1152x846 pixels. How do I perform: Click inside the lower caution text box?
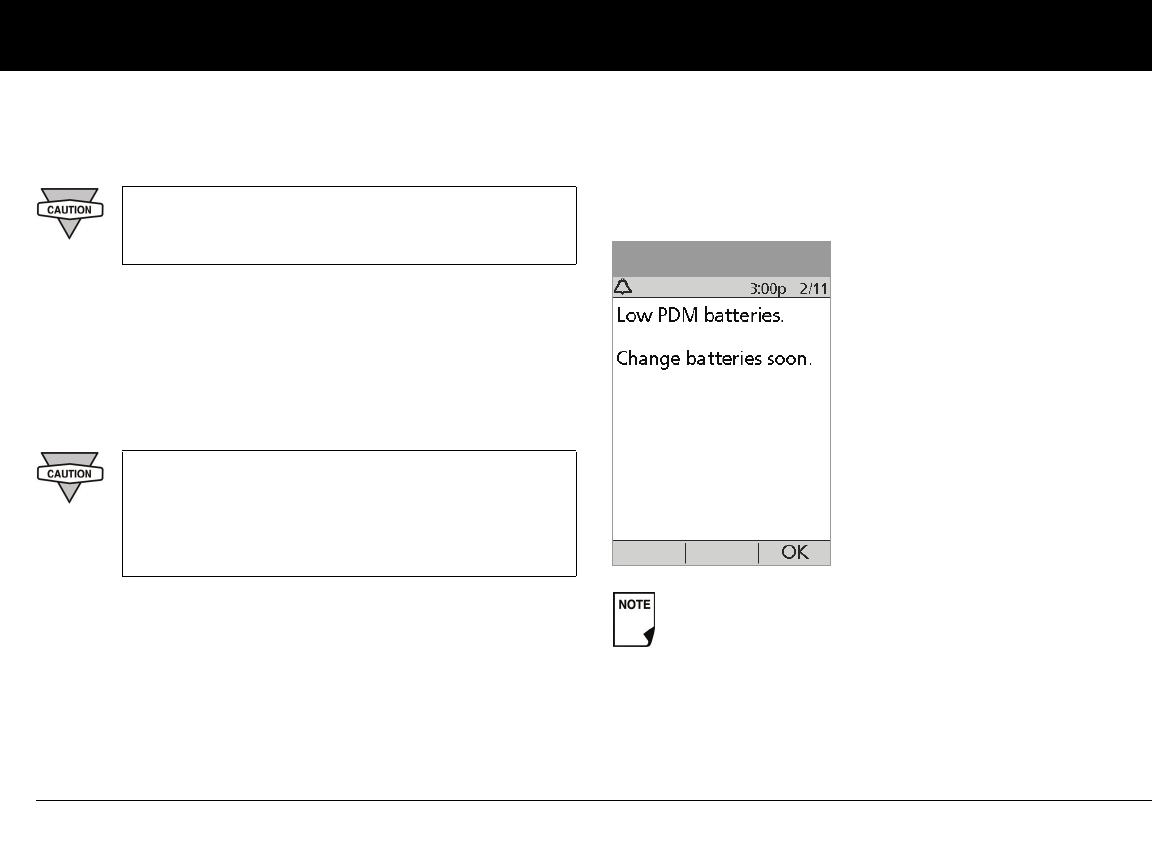pos(349,513)
